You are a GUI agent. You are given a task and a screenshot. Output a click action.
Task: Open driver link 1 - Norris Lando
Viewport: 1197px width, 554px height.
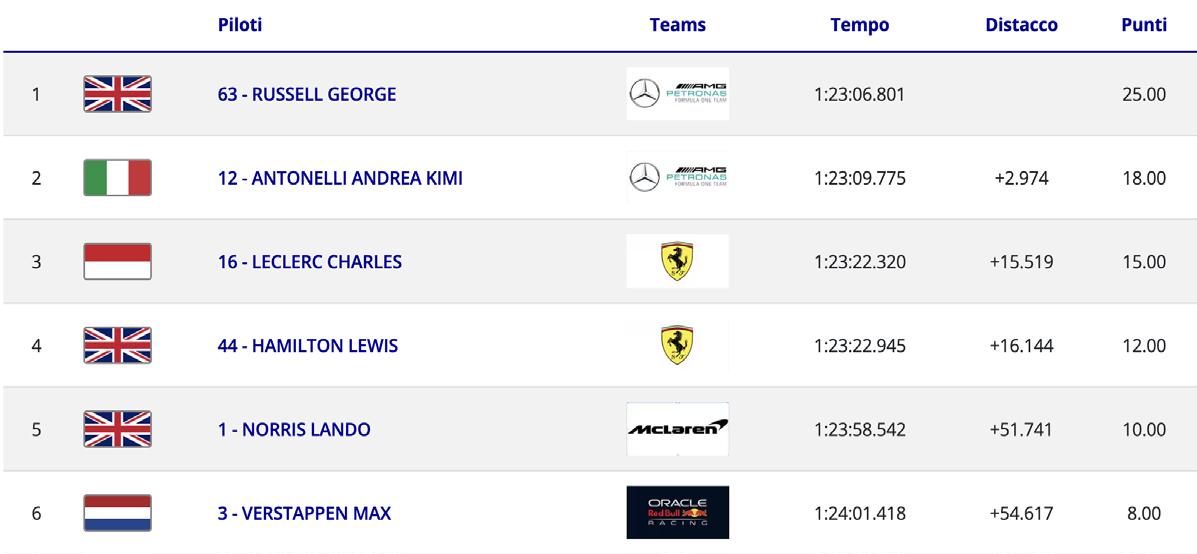(294, 430)
